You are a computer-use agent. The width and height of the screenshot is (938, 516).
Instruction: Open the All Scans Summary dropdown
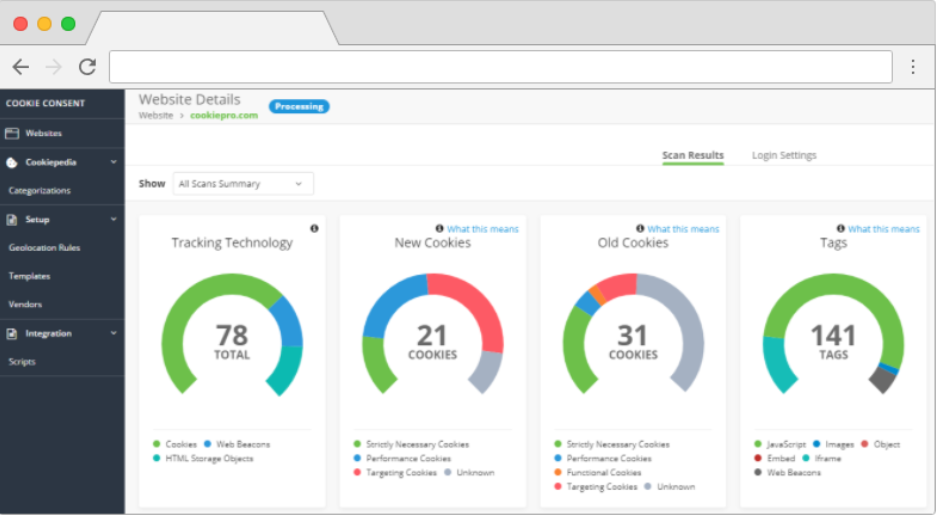(x=242, y=184)
